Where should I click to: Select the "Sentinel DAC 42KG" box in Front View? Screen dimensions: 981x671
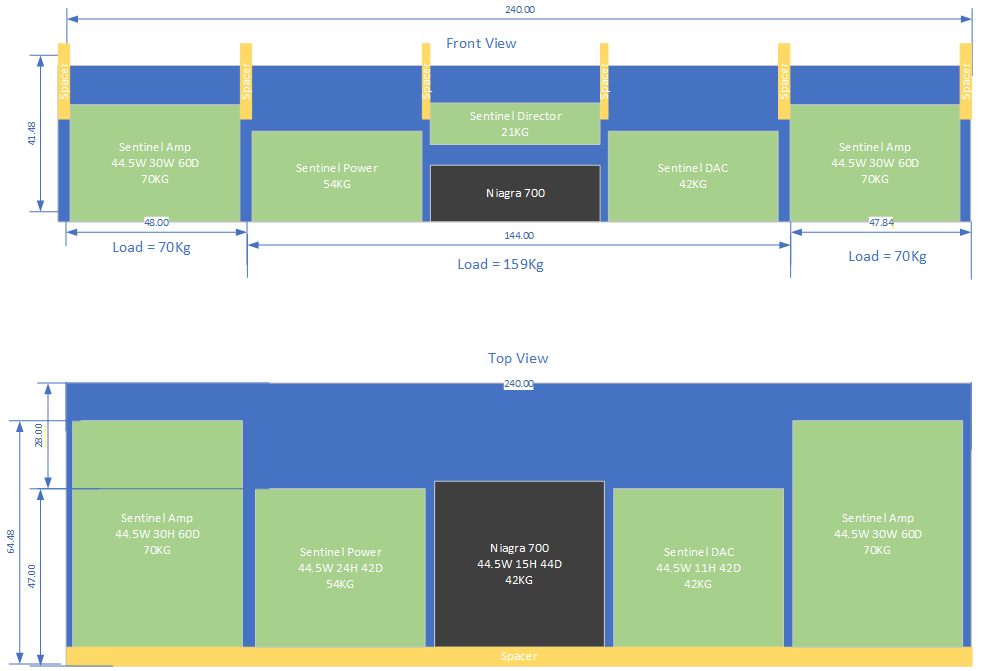[693, 176]
